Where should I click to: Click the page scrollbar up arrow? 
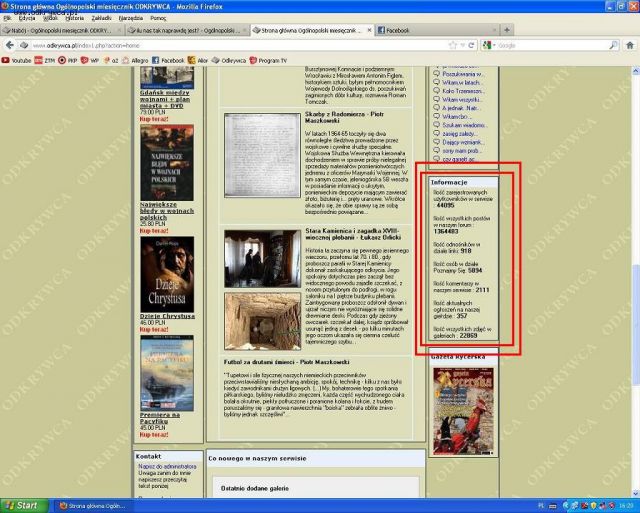[x=636, y=71]
